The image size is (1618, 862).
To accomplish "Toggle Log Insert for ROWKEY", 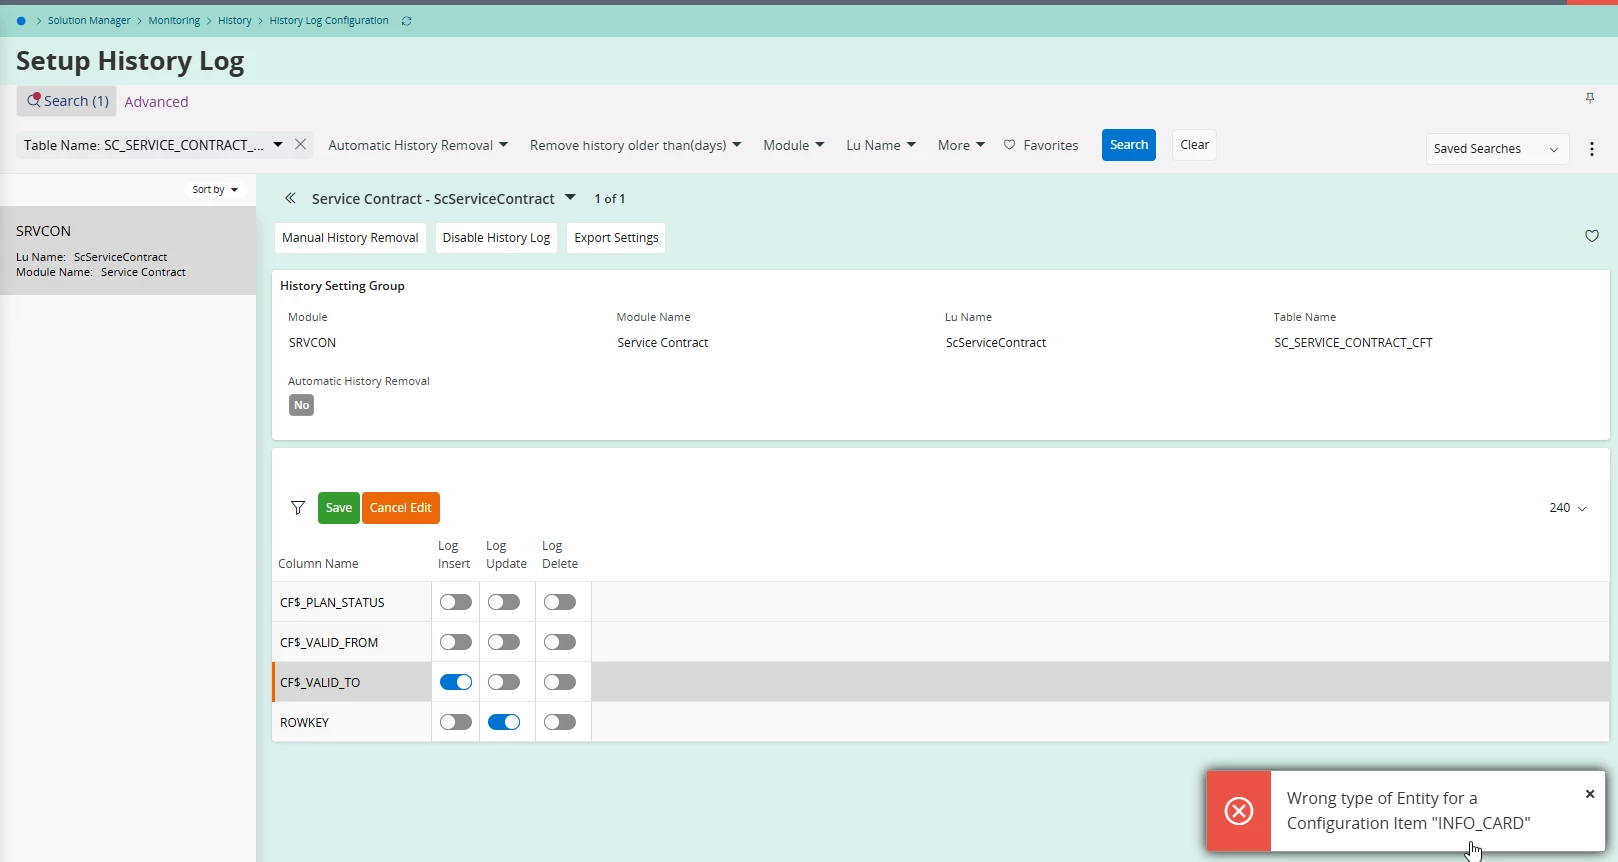I will [456, 722].
